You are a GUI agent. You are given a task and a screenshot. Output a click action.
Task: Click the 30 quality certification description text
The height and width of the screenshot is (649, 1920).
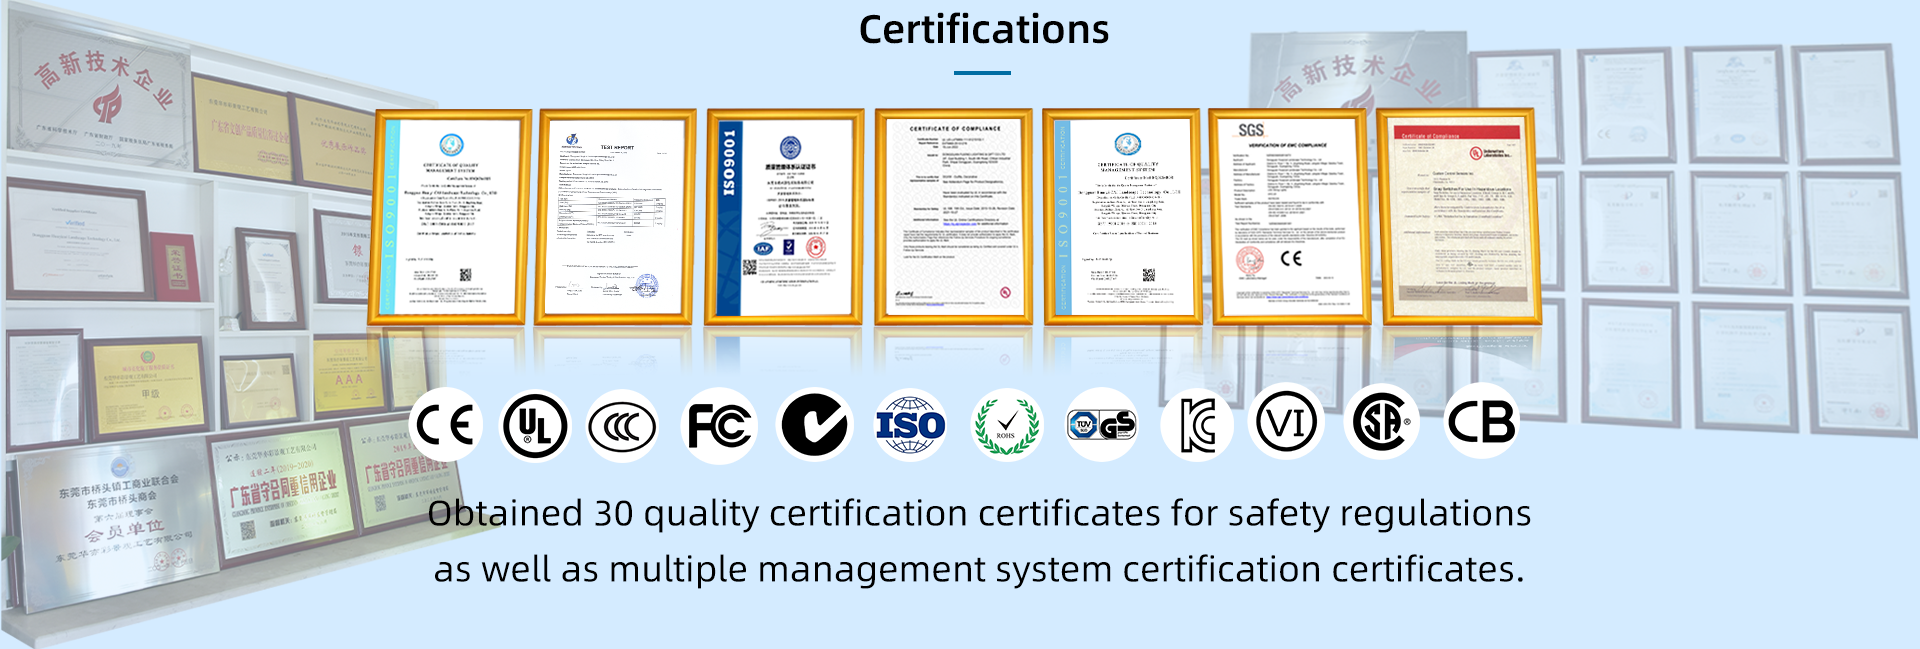pyautogui.click(x=979, y=541)
